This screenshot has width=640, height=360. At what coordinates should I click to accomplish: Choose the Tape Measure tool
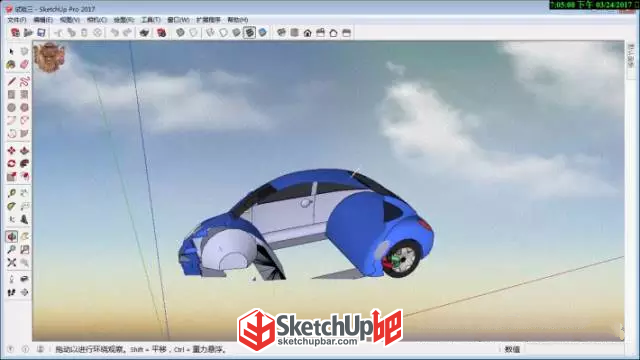[11, 193]
